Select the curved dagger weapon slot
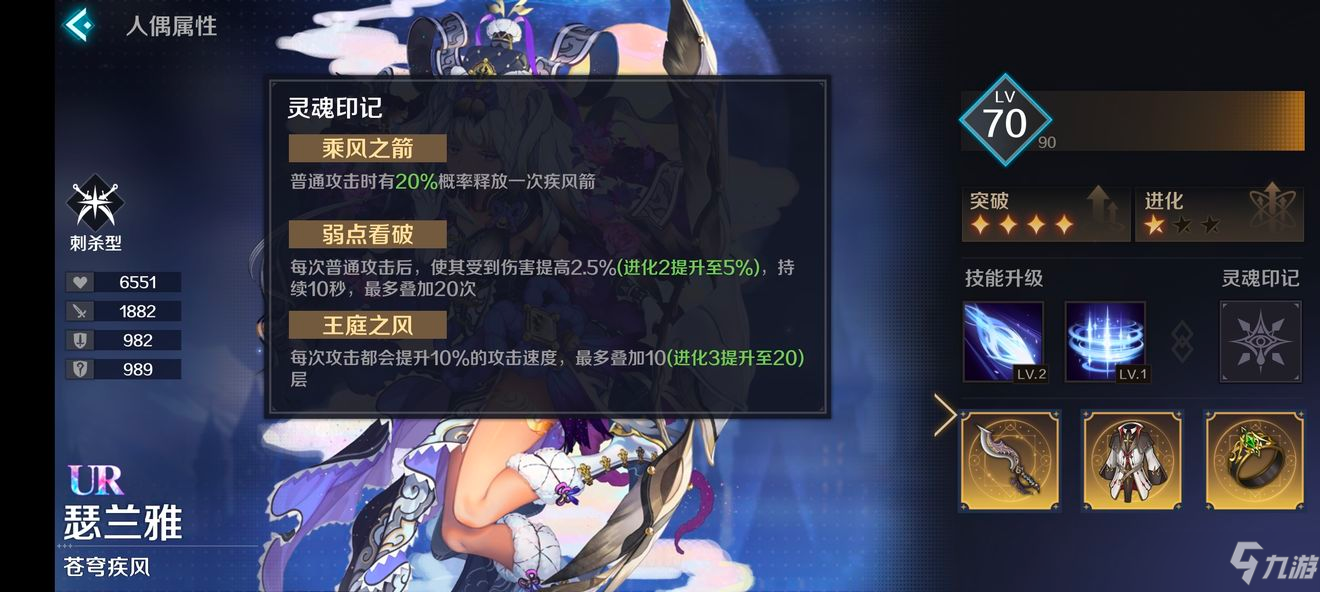The width and height of the screenshot is (1320, 592). [1010, 460]
